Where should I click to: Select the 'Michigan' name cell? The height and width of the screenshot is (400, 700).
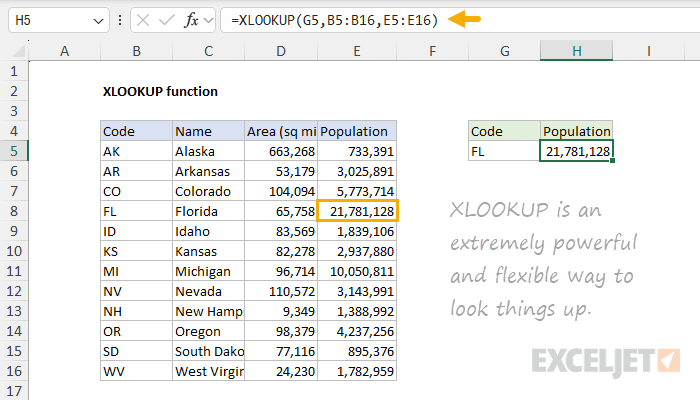(x=208, y=271)
